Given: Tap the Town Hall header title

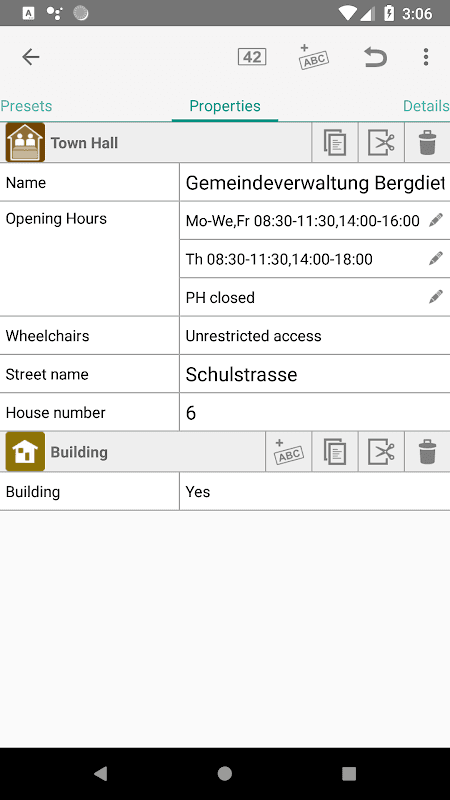Looking at the screenshot, I should click(84, 143).
